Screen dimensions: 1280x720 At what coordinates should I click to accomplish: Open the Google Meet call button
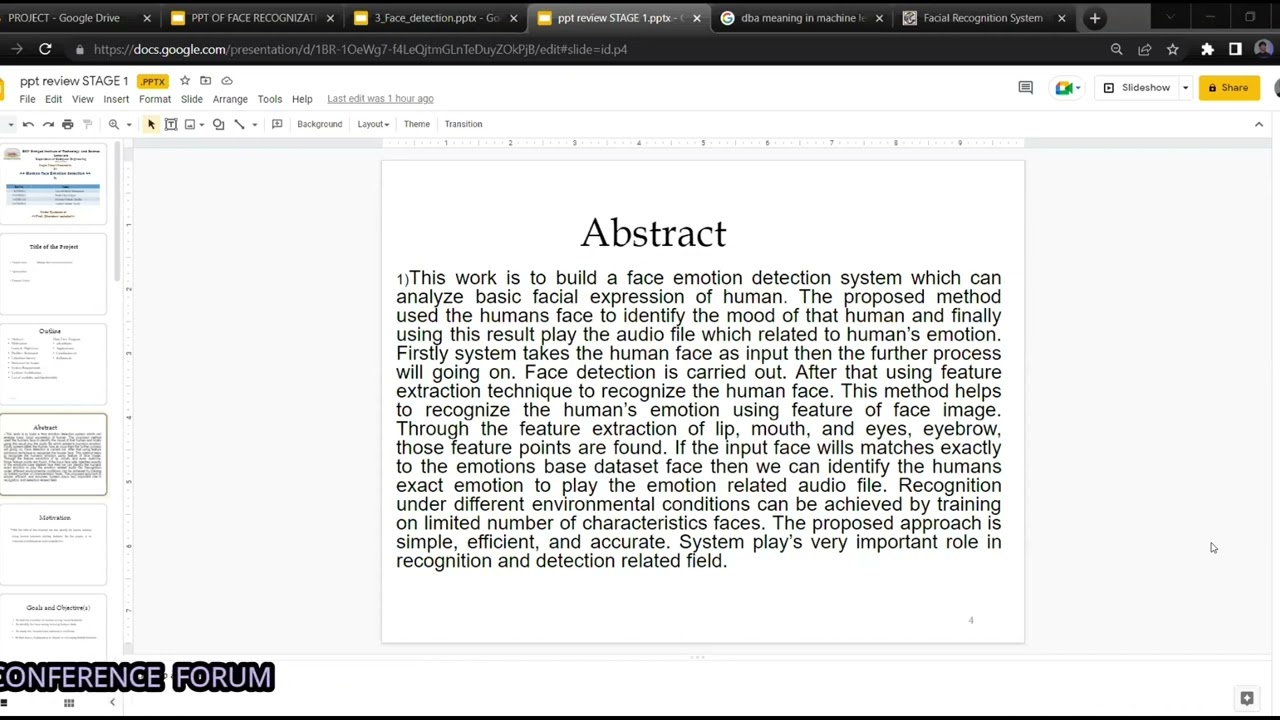[x=1068, y=88]
